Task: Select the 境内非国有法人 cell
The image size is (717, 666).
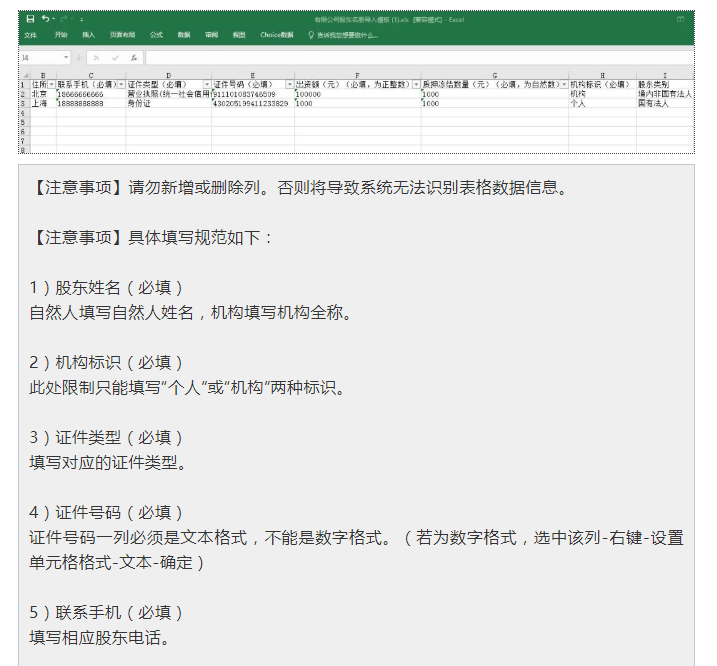Action: click(665, 94)
